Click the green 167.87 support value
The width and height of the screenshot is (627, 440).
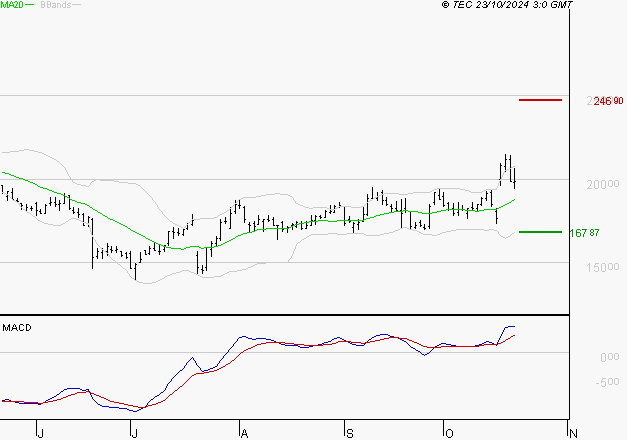click(584, 233)
